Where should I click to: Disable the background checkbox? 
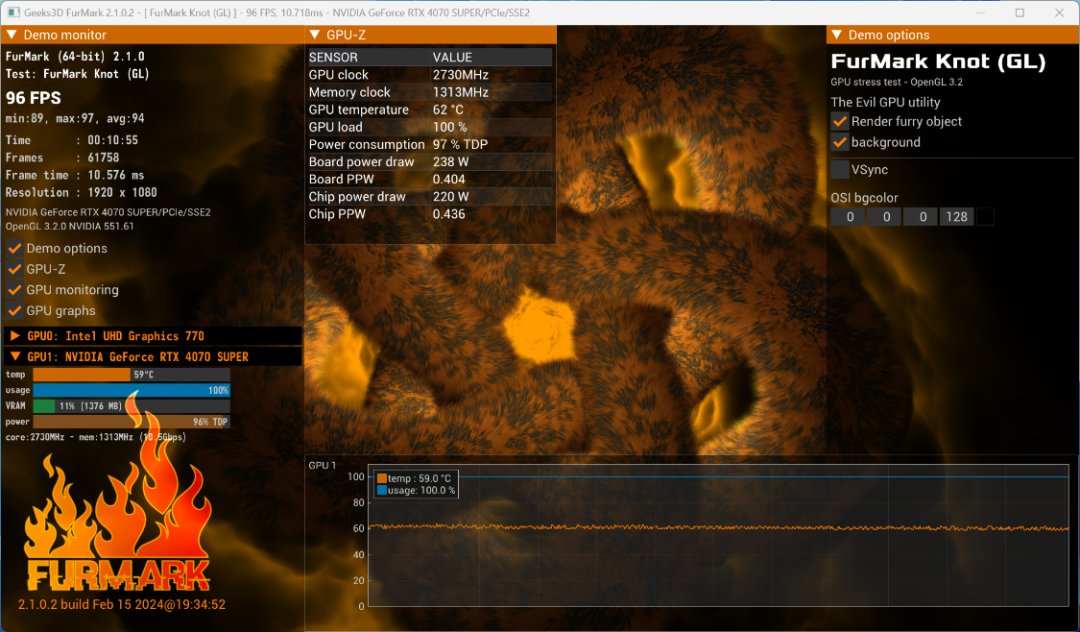tap(840, 143)
